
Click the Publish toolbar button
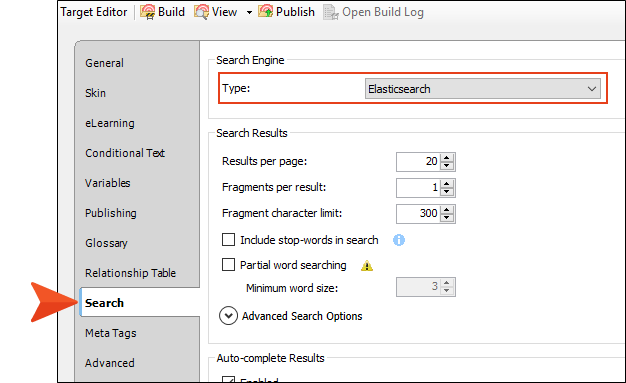click(x=286, y=12)
